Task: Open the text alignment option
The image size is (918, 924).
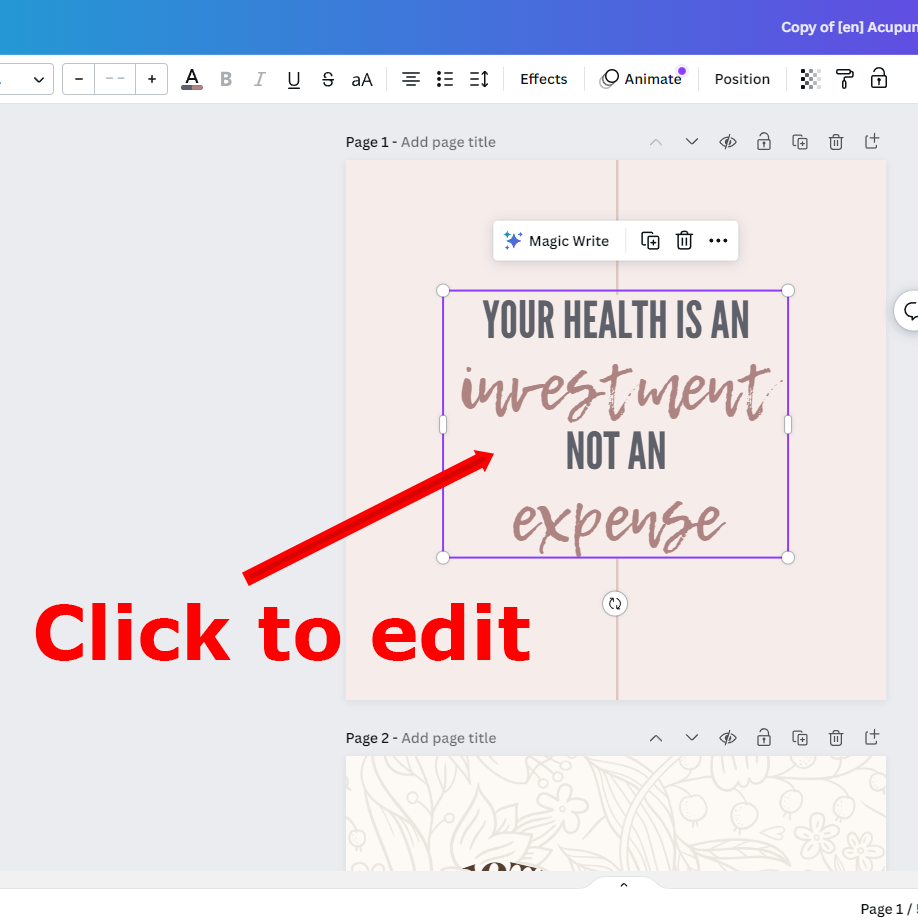Action: click(x=411, y=79)
